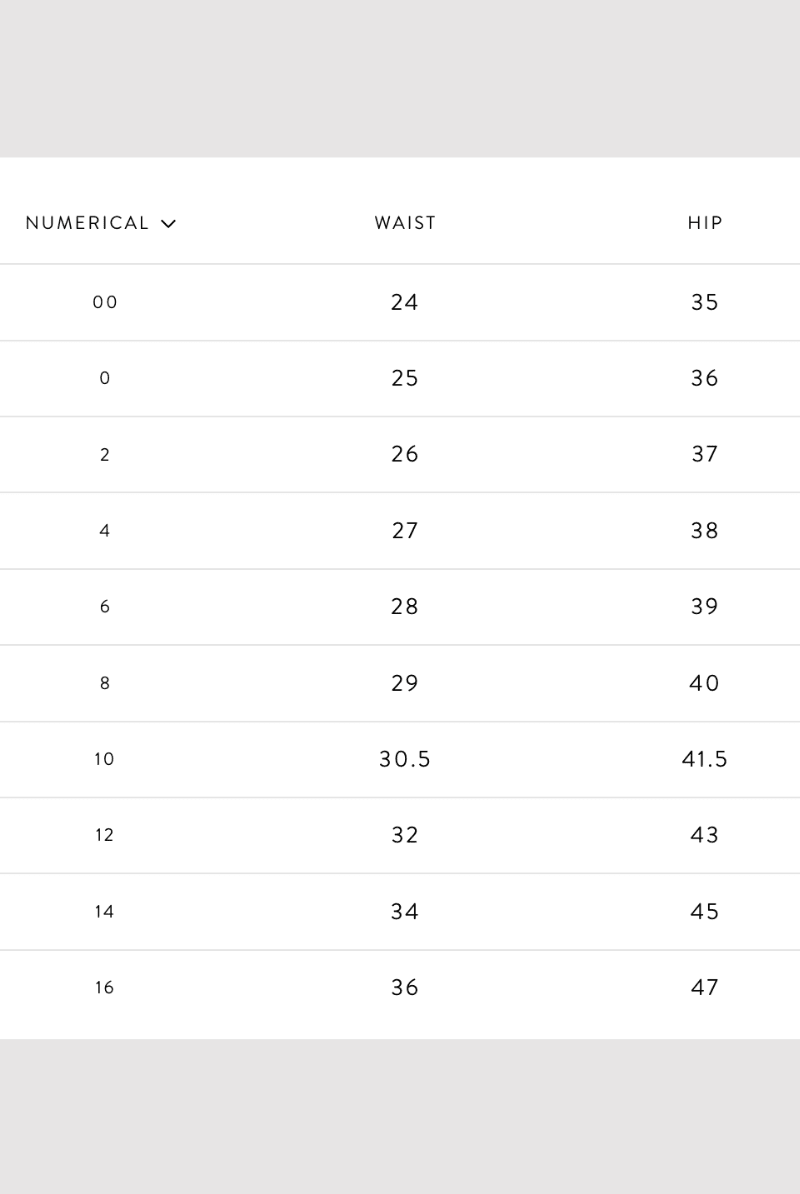The width and height of the screenshot is (800, 1194).
Task: Select size 14 row label
Action: point(104,911)
